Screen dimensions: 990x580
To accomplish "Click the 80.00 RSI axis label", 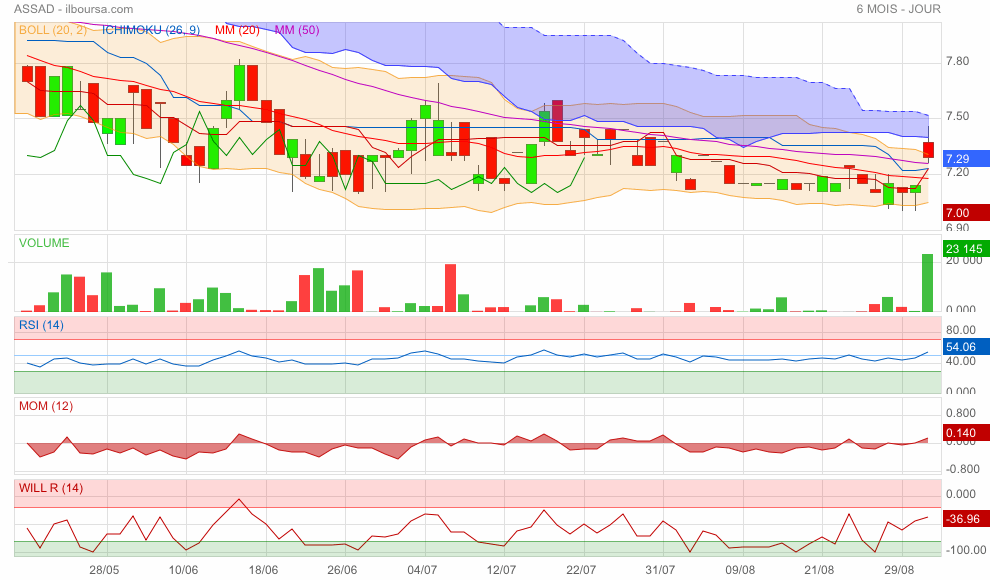I will [x=961, y=330].
